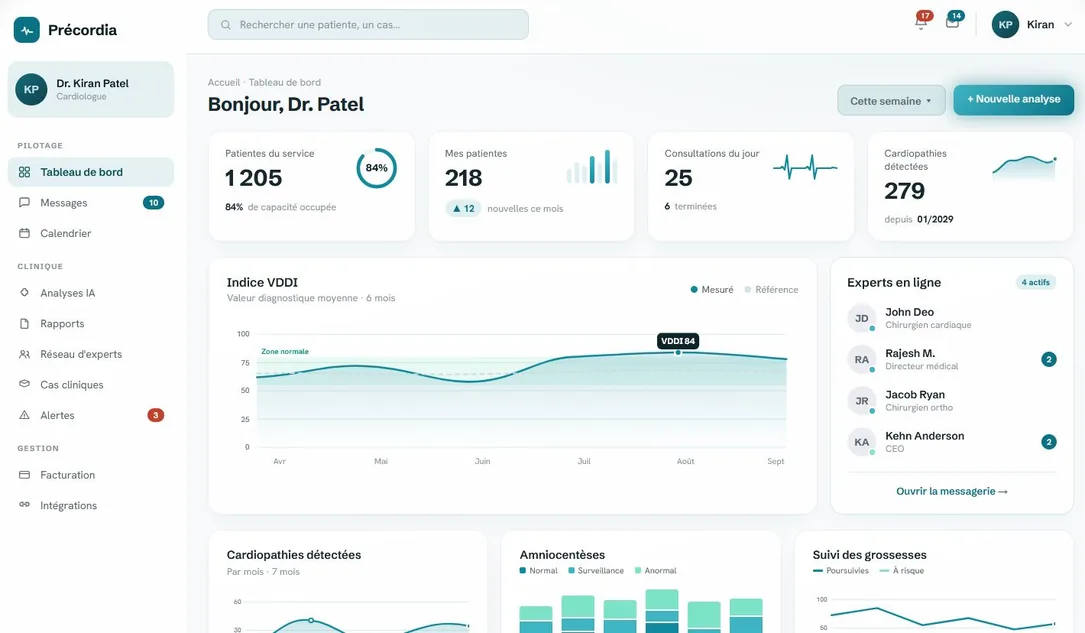
Task: Click Rajesh M.'s RA avatar
Action: (861, 360)
